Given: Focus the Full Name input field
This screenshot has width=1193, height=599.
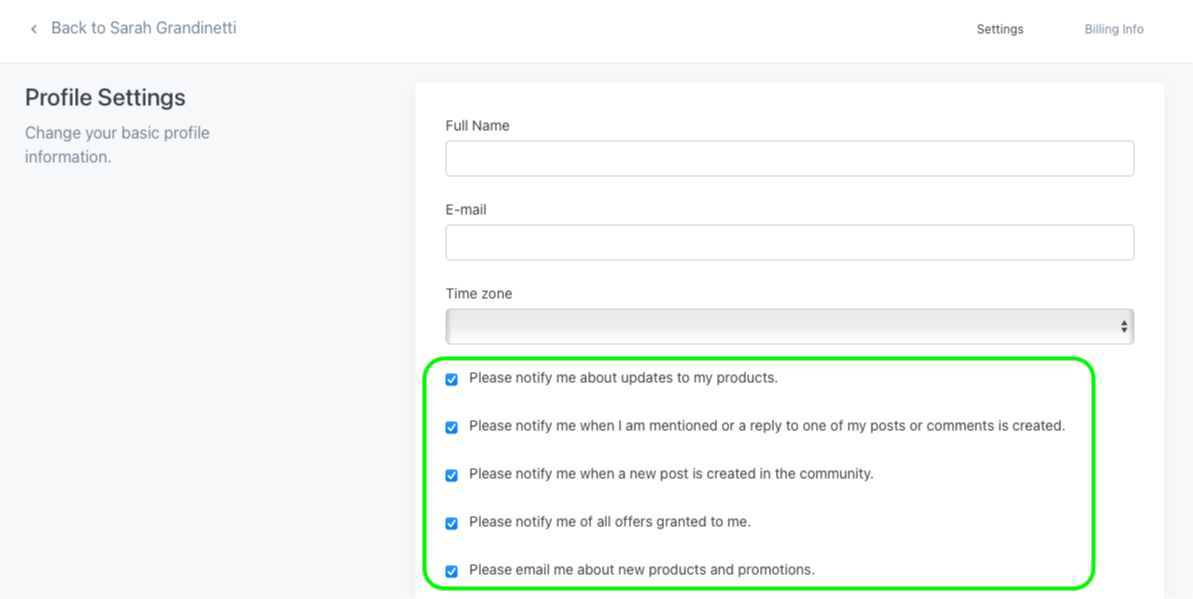Looking at the screenshot, I should click(x=789, y=159).
